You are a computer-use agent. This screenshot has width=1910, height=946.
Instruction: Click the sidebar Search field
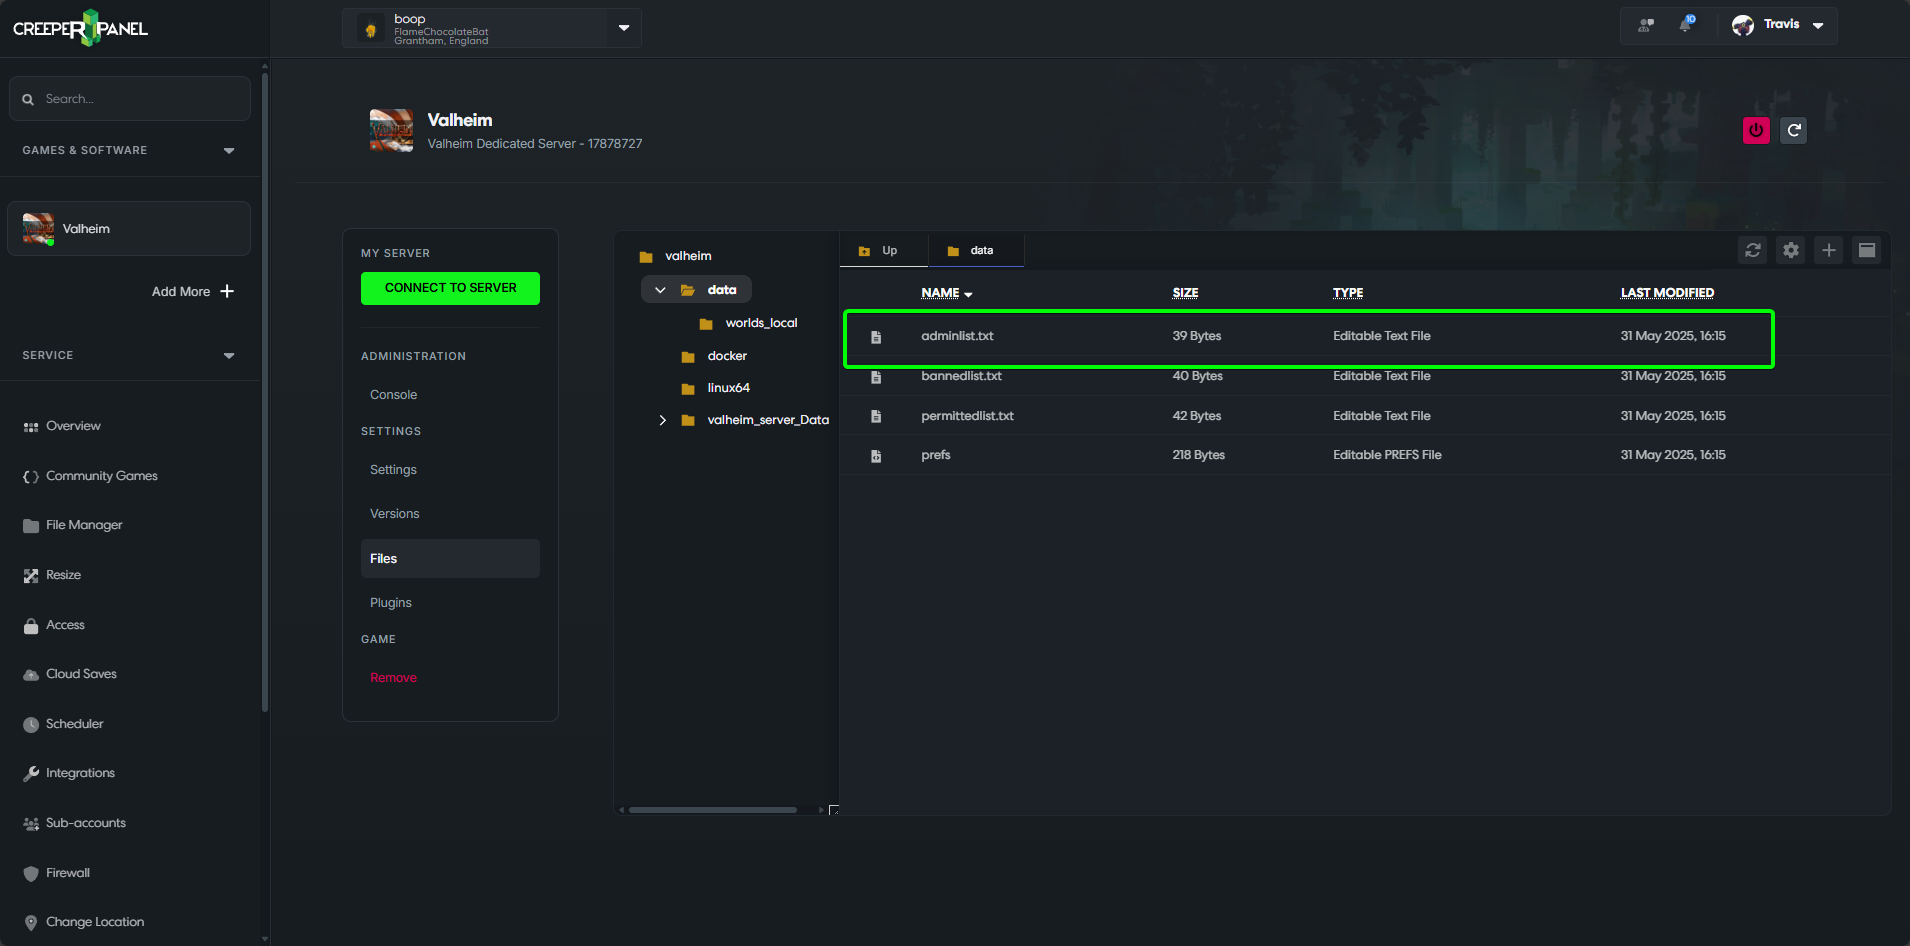coord(130,99)
